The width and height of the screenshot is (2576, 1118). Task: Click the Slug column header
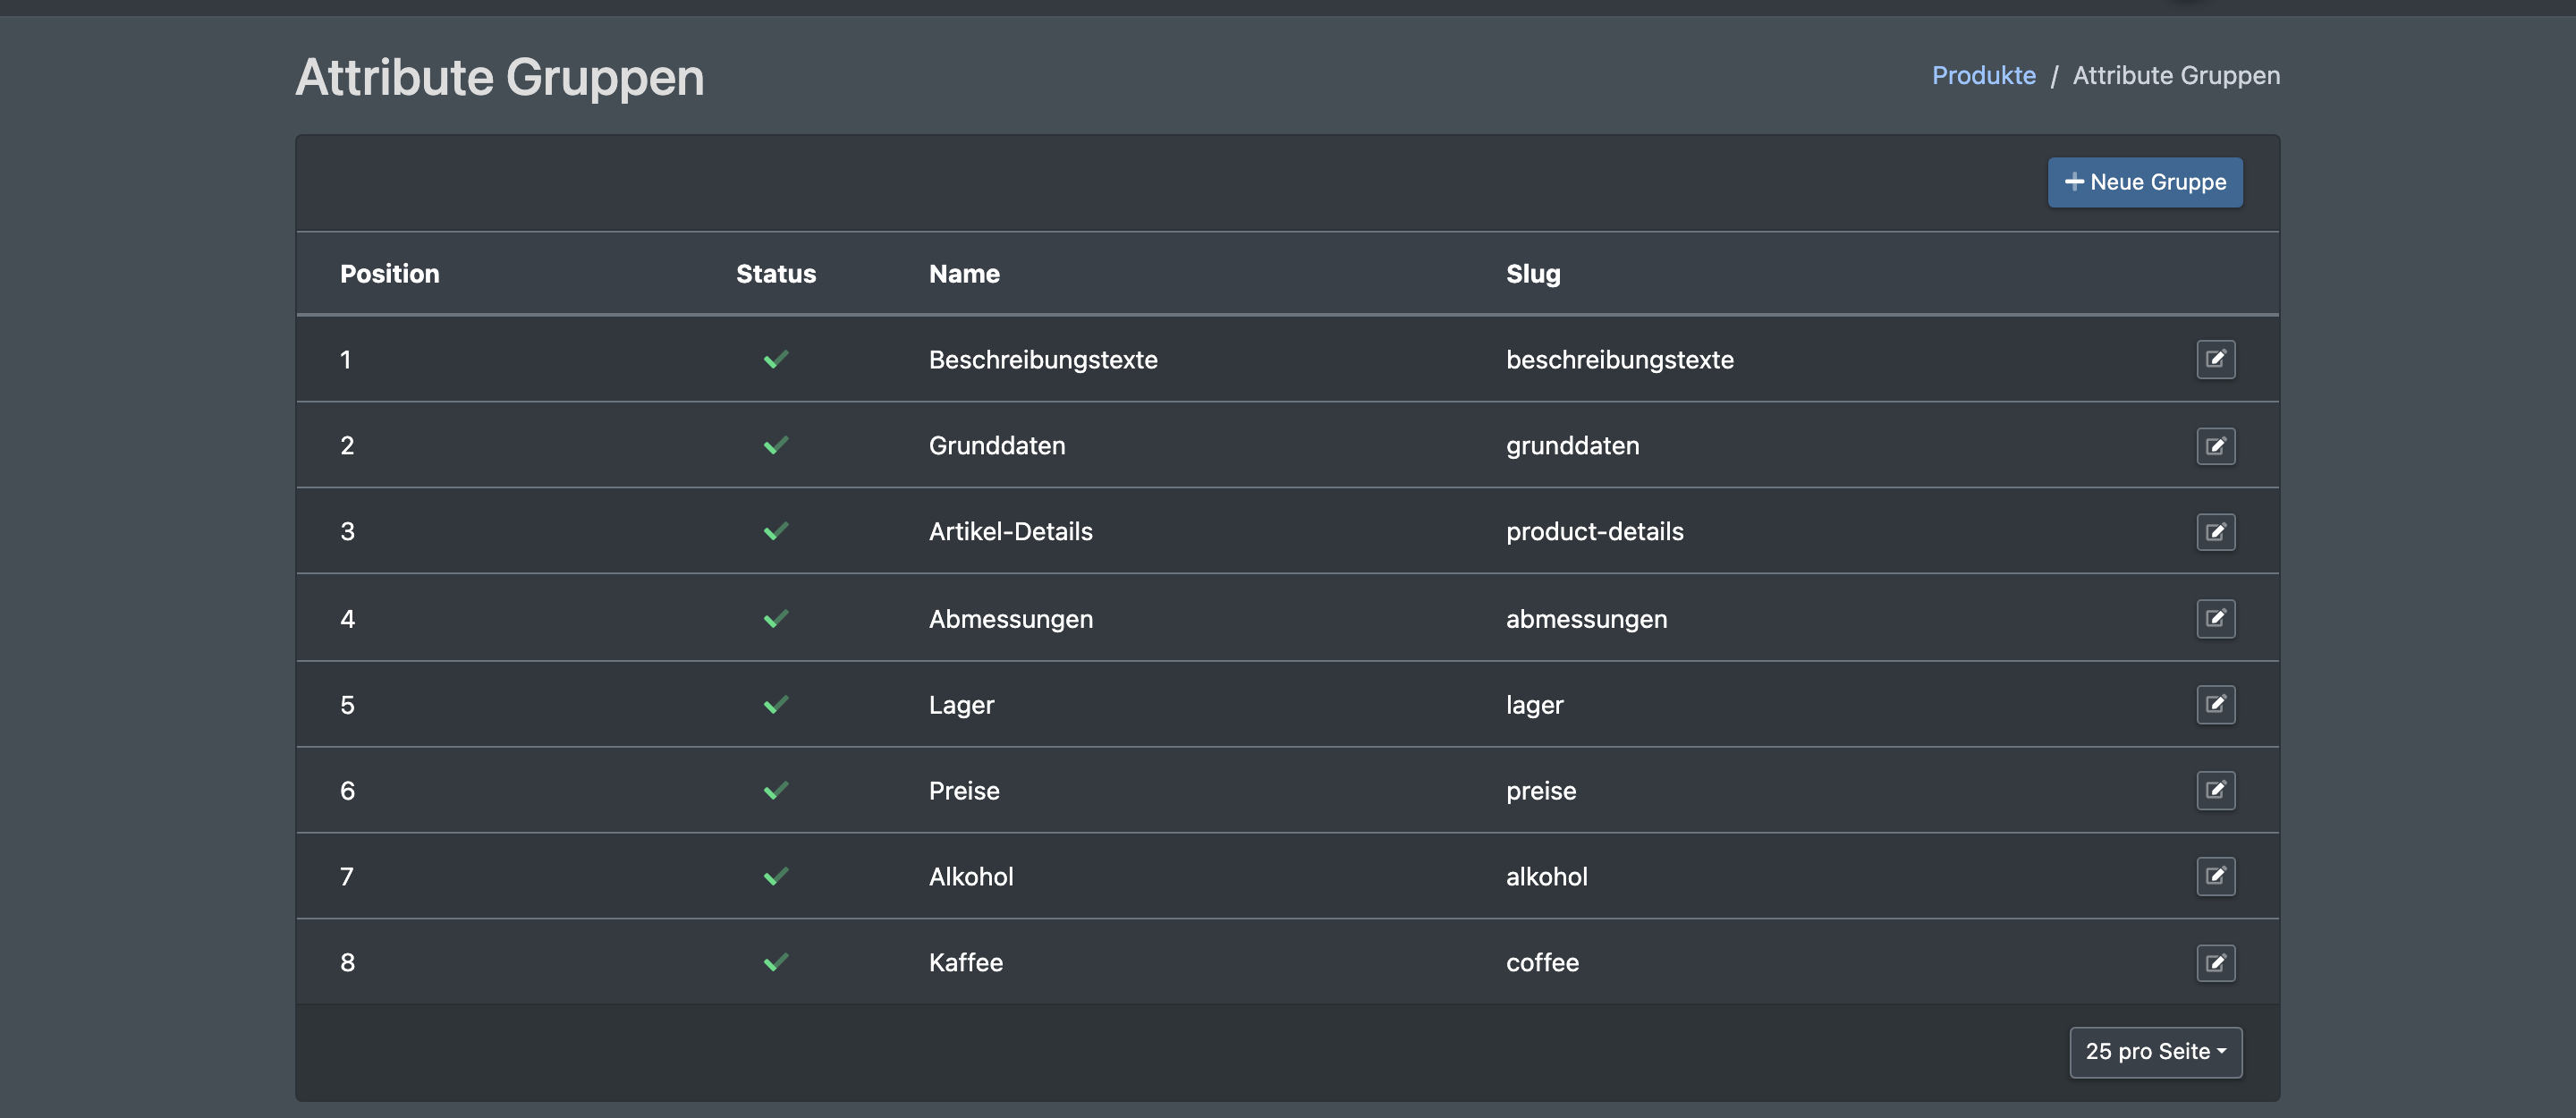tap(1533, 273)
